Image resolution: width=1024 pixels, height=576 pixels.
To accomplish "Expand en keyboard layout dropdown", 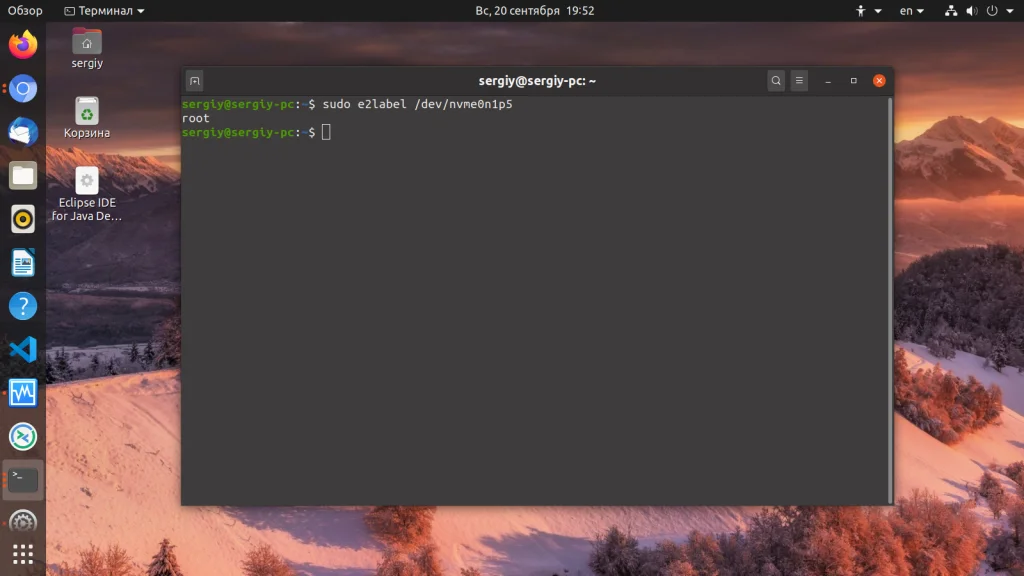I will [x=912, y=10].
